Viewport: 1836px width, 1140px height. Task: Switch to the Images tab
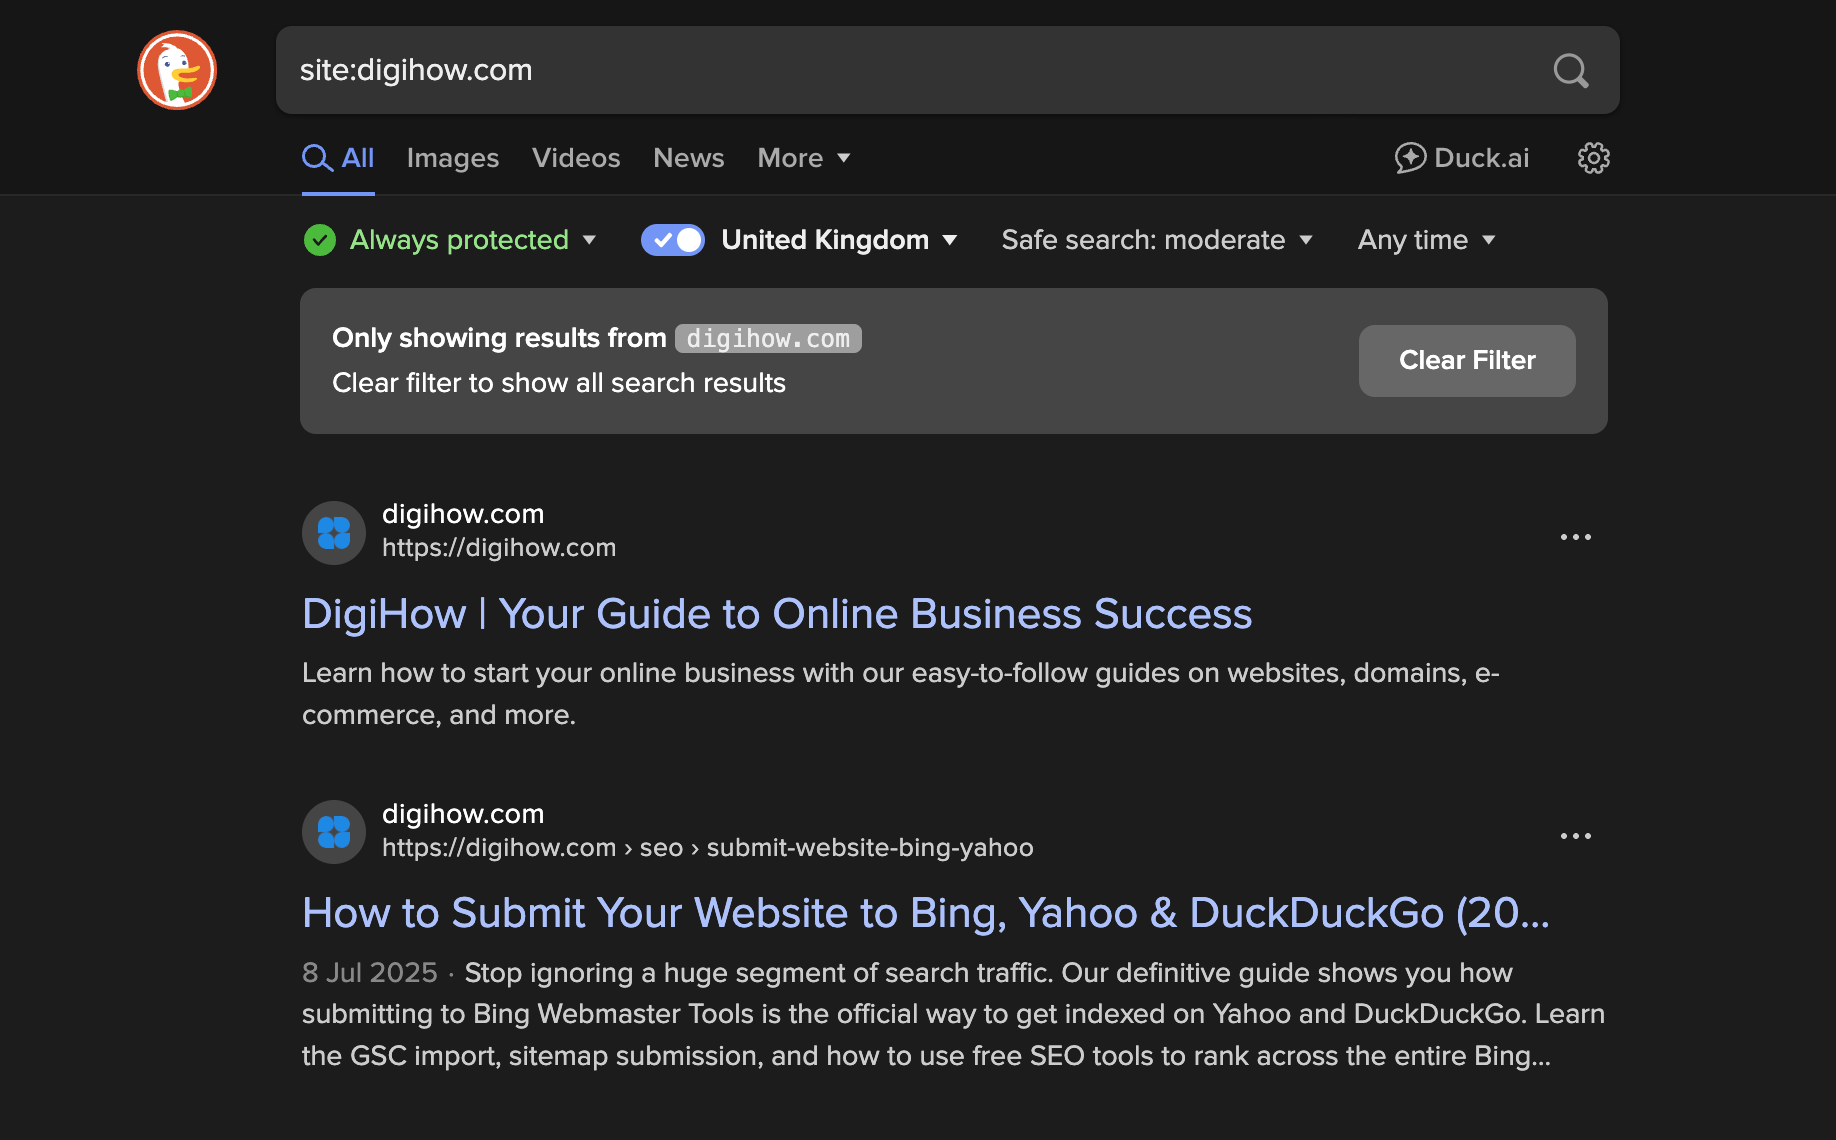pyautogui.click(x=452, y=158)
